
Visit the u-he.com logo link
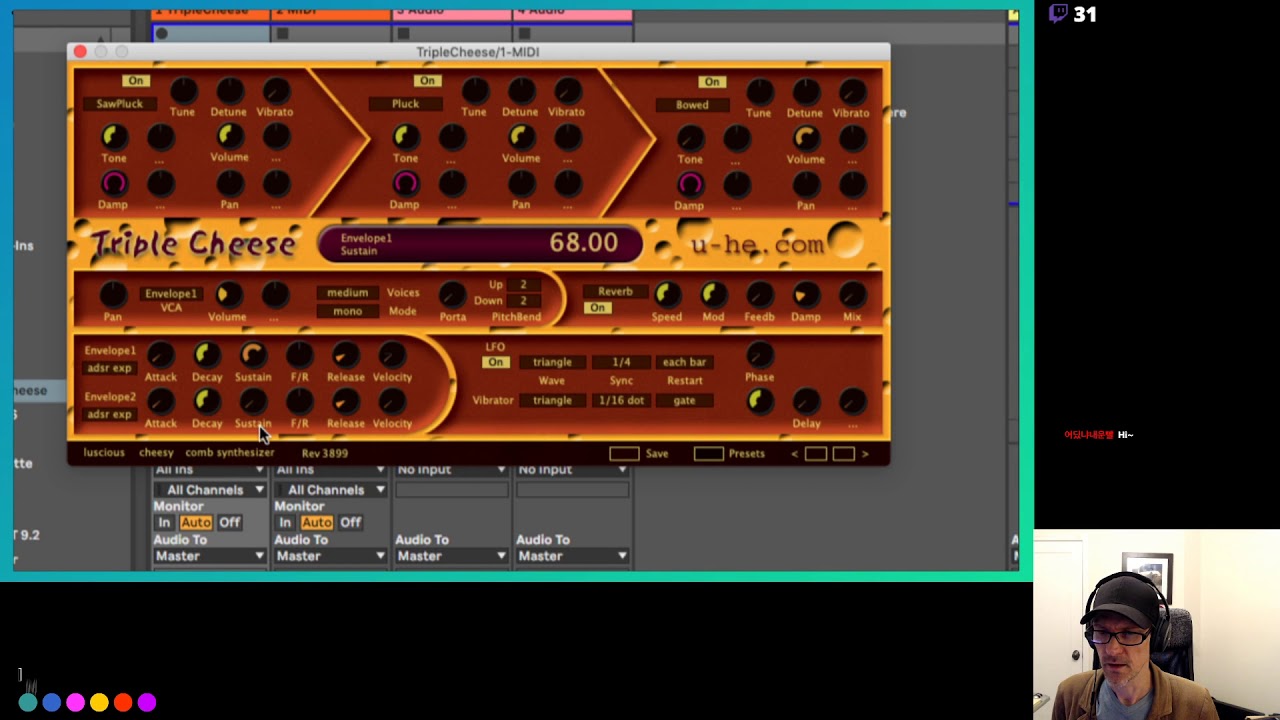(x=757, y=245)
